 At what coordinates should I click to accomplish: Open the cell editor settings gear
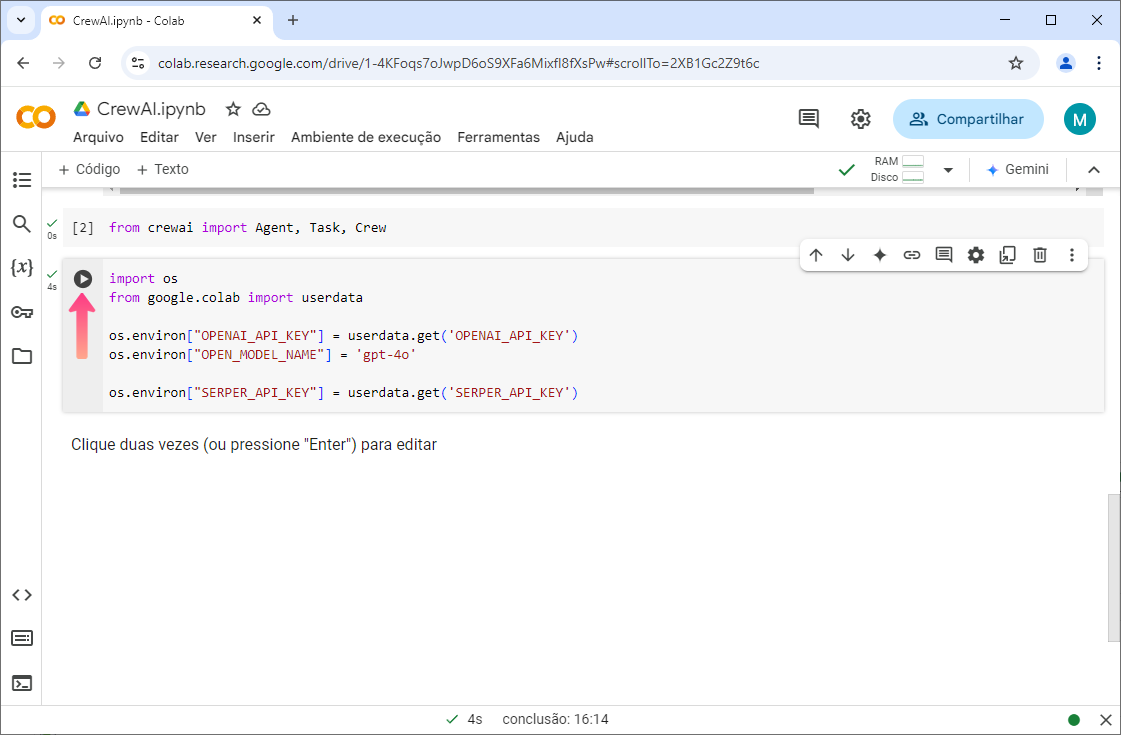tap(976, 255)
